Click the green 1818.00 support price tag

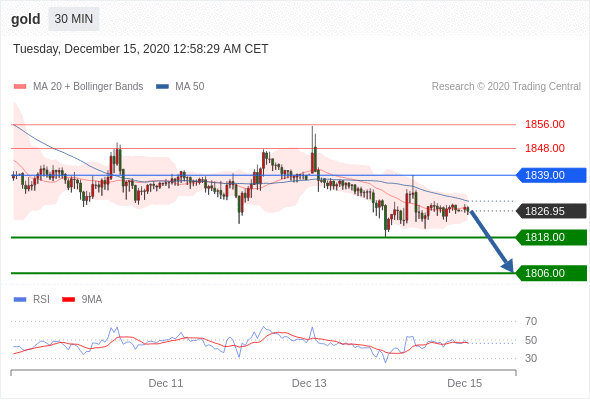551,237
